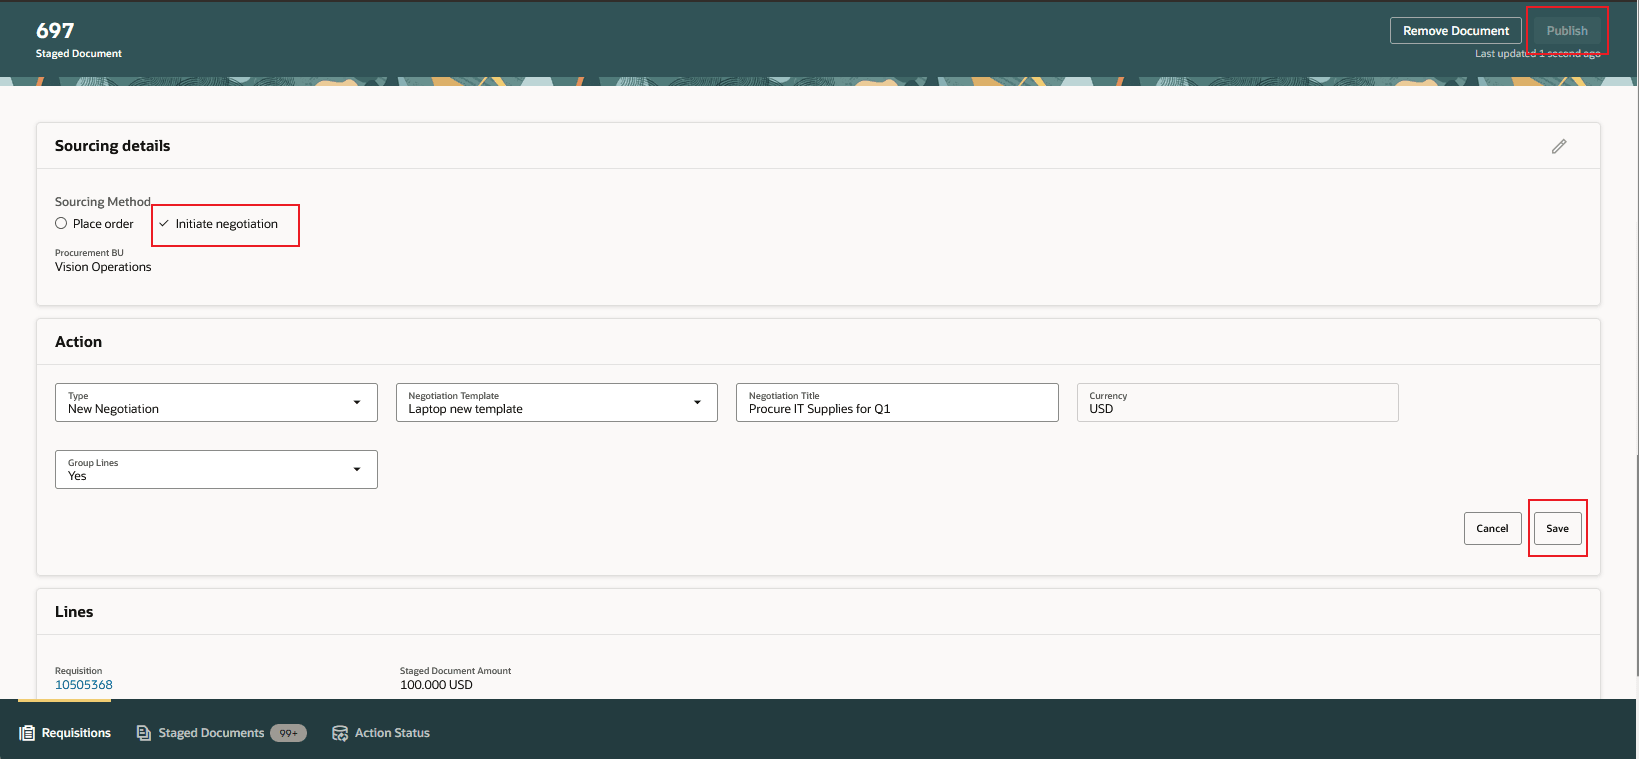Click the Negotiation Title input field

[x=897, y=402]
